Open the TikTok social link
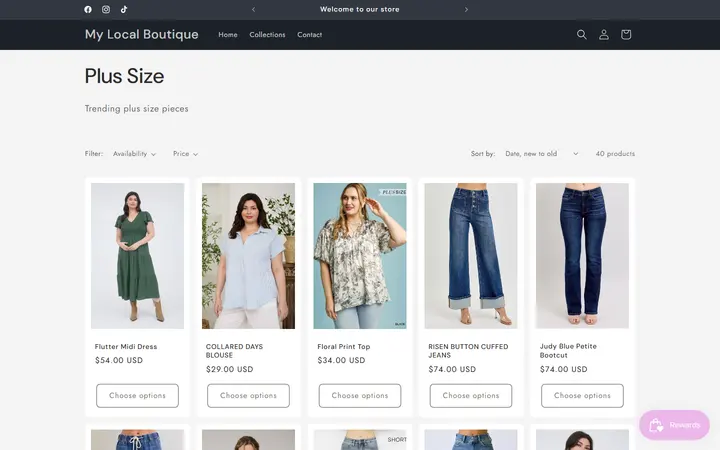The height and width of the screenshot is (450, 720). [x=124, y=9]
